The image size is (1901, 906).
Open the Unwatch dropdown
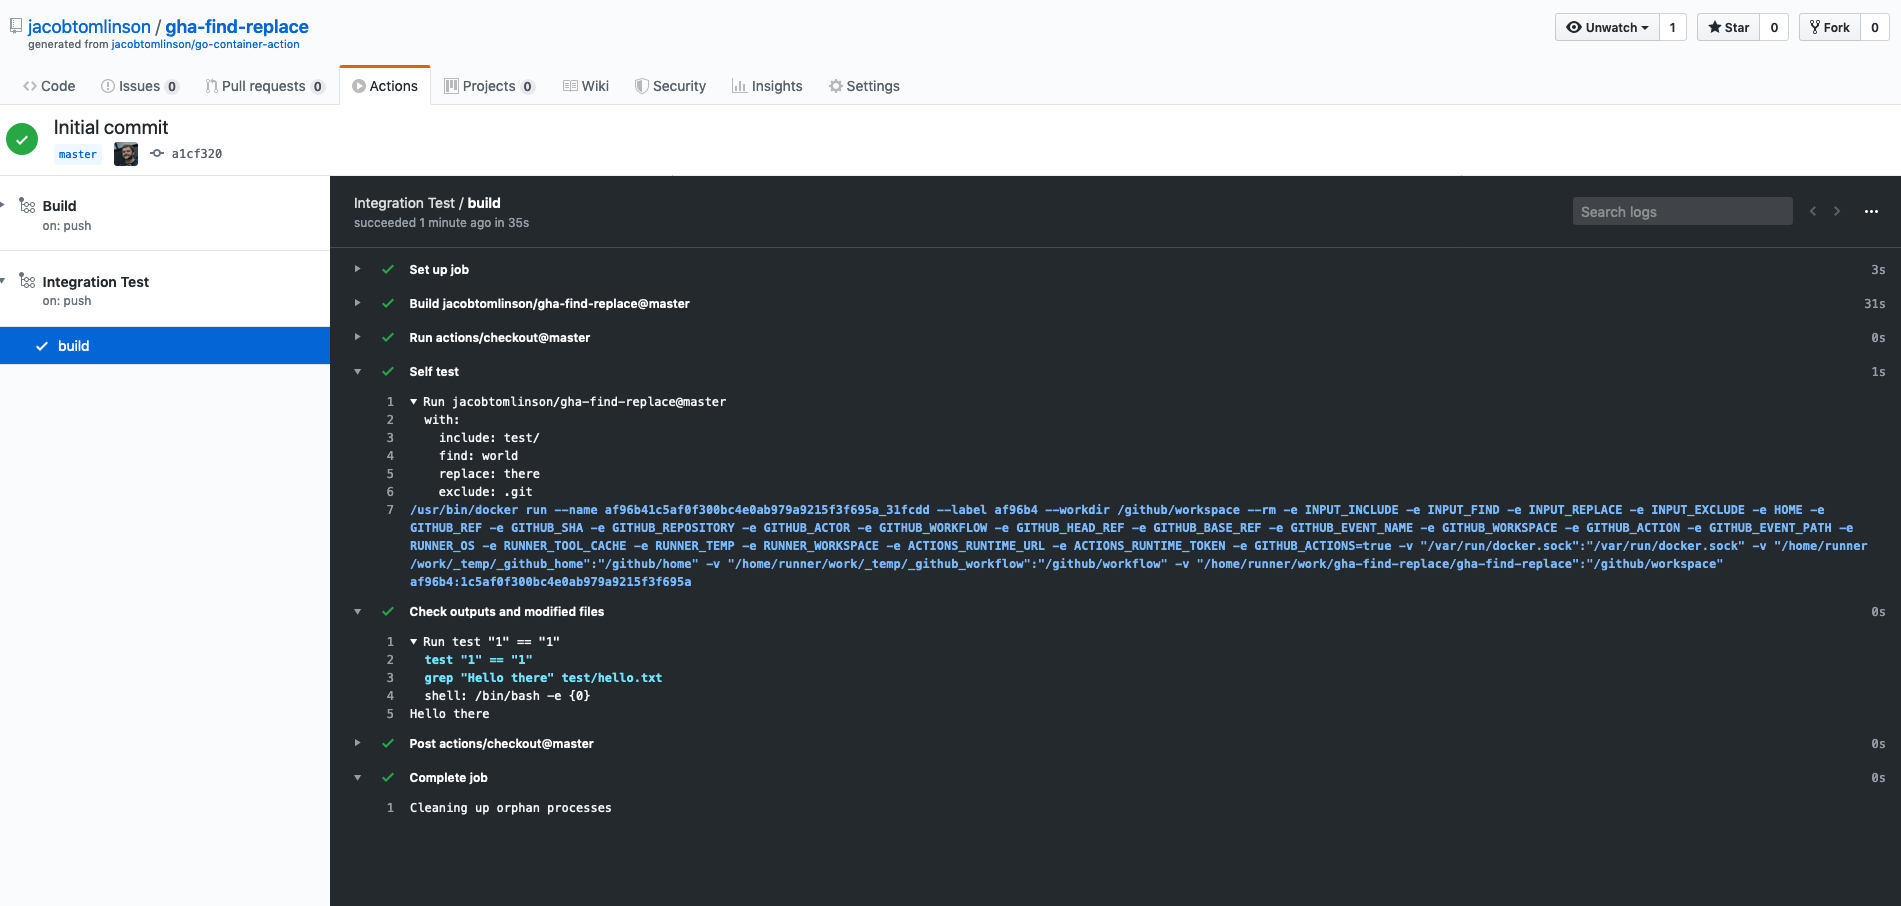coord(1607,27)
